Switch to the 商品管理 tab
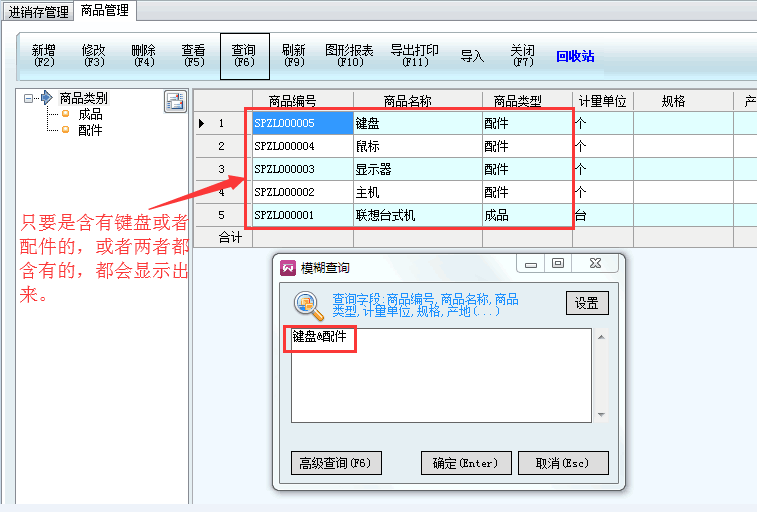The height and width of the screenshot is (512, 757). pyautogui.click(x=106, y=11)
